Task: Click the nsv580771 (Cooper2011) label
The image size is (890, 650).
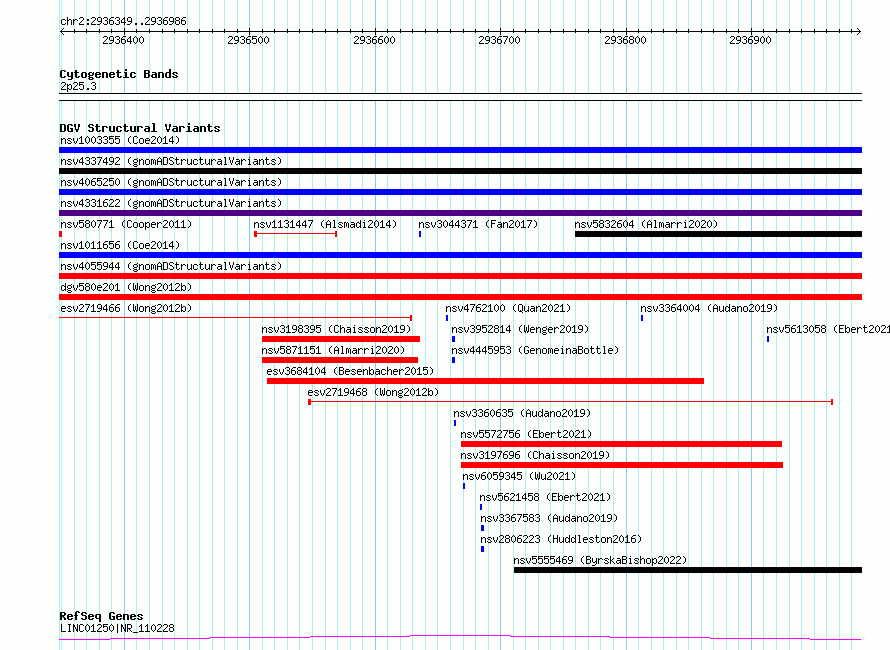Action: click(126, 224)
